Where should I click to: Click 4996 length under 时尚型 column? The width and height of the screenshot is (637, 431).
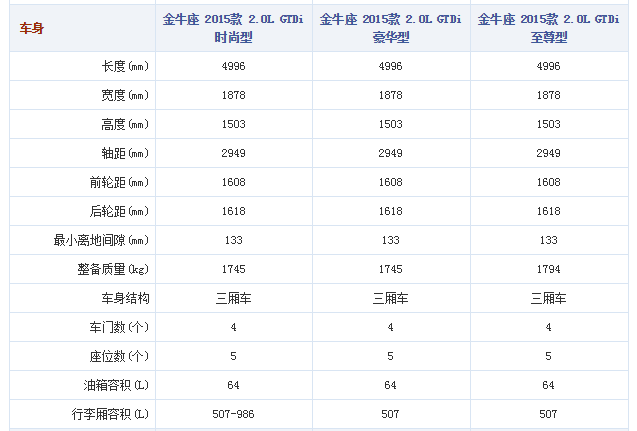[x=233, y=66]
